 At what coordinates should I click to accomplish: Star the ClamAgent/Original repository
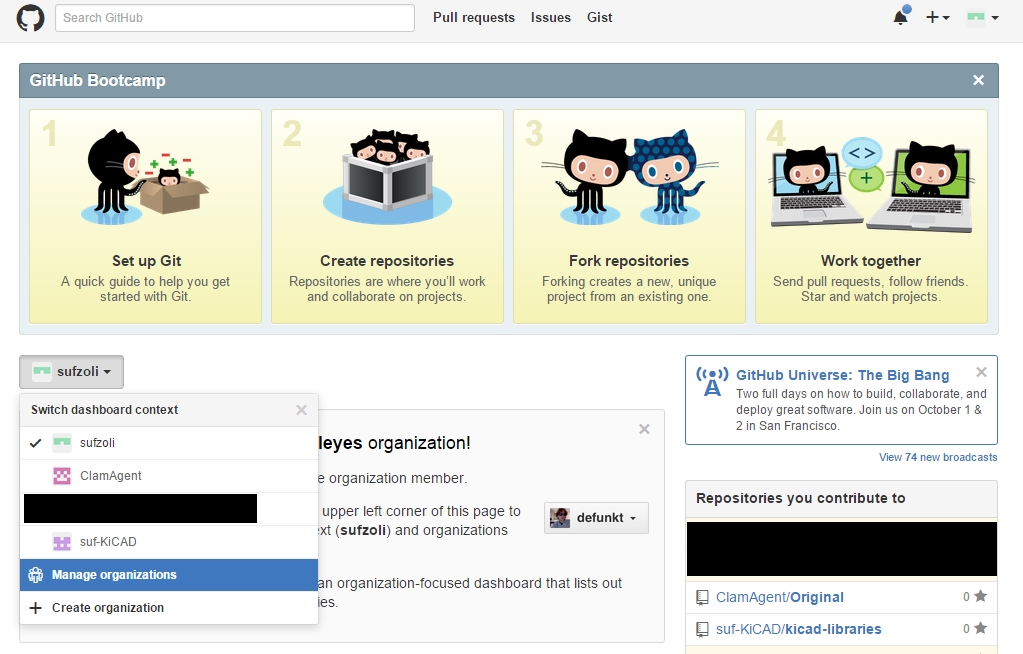point(978,597)
